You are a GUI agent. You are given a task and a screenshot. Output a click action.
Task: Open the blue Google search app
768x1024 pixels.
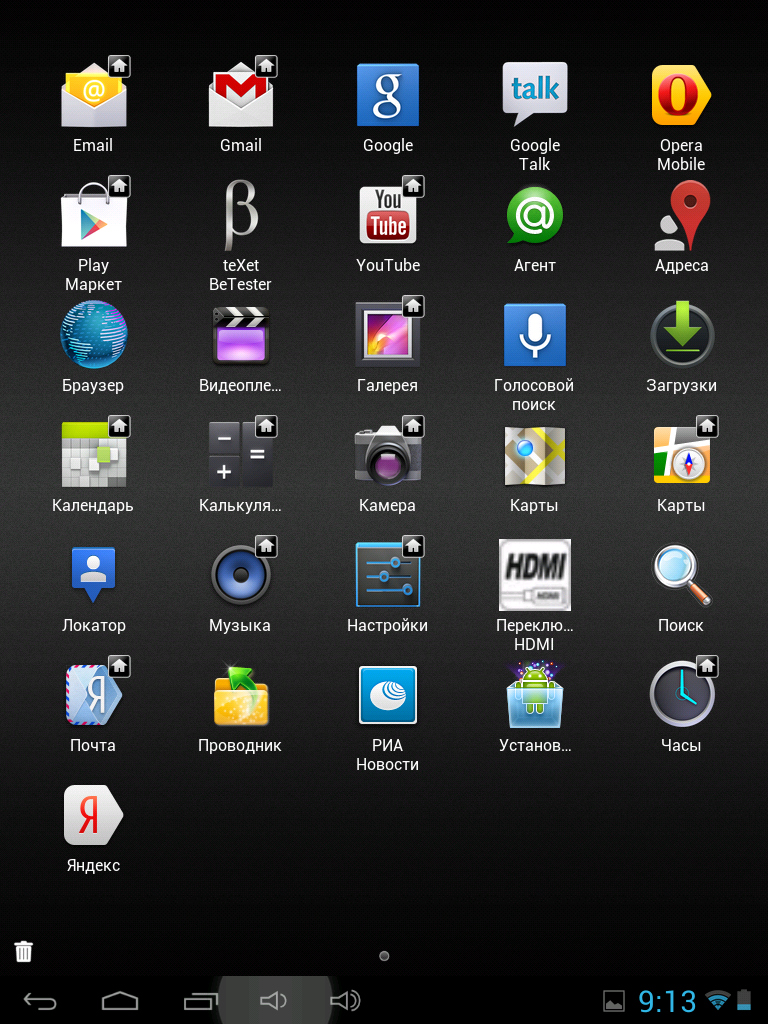click(388, 95)
